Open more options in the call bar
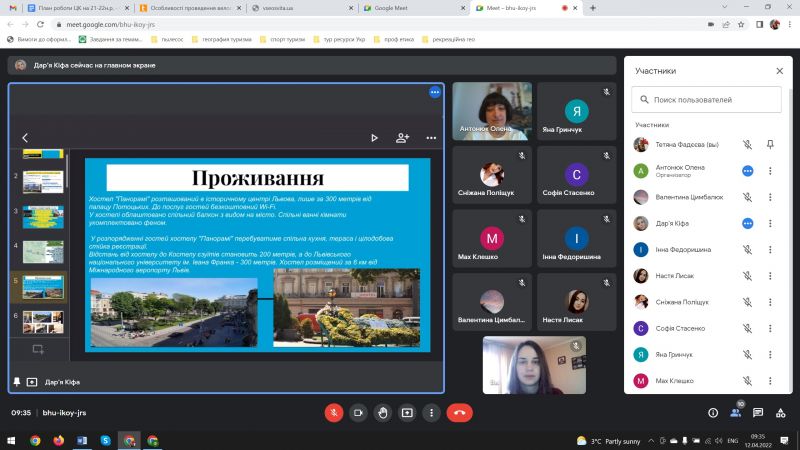Image resolution: width=800 pixels, height=450 pixels. pos(432,413)
